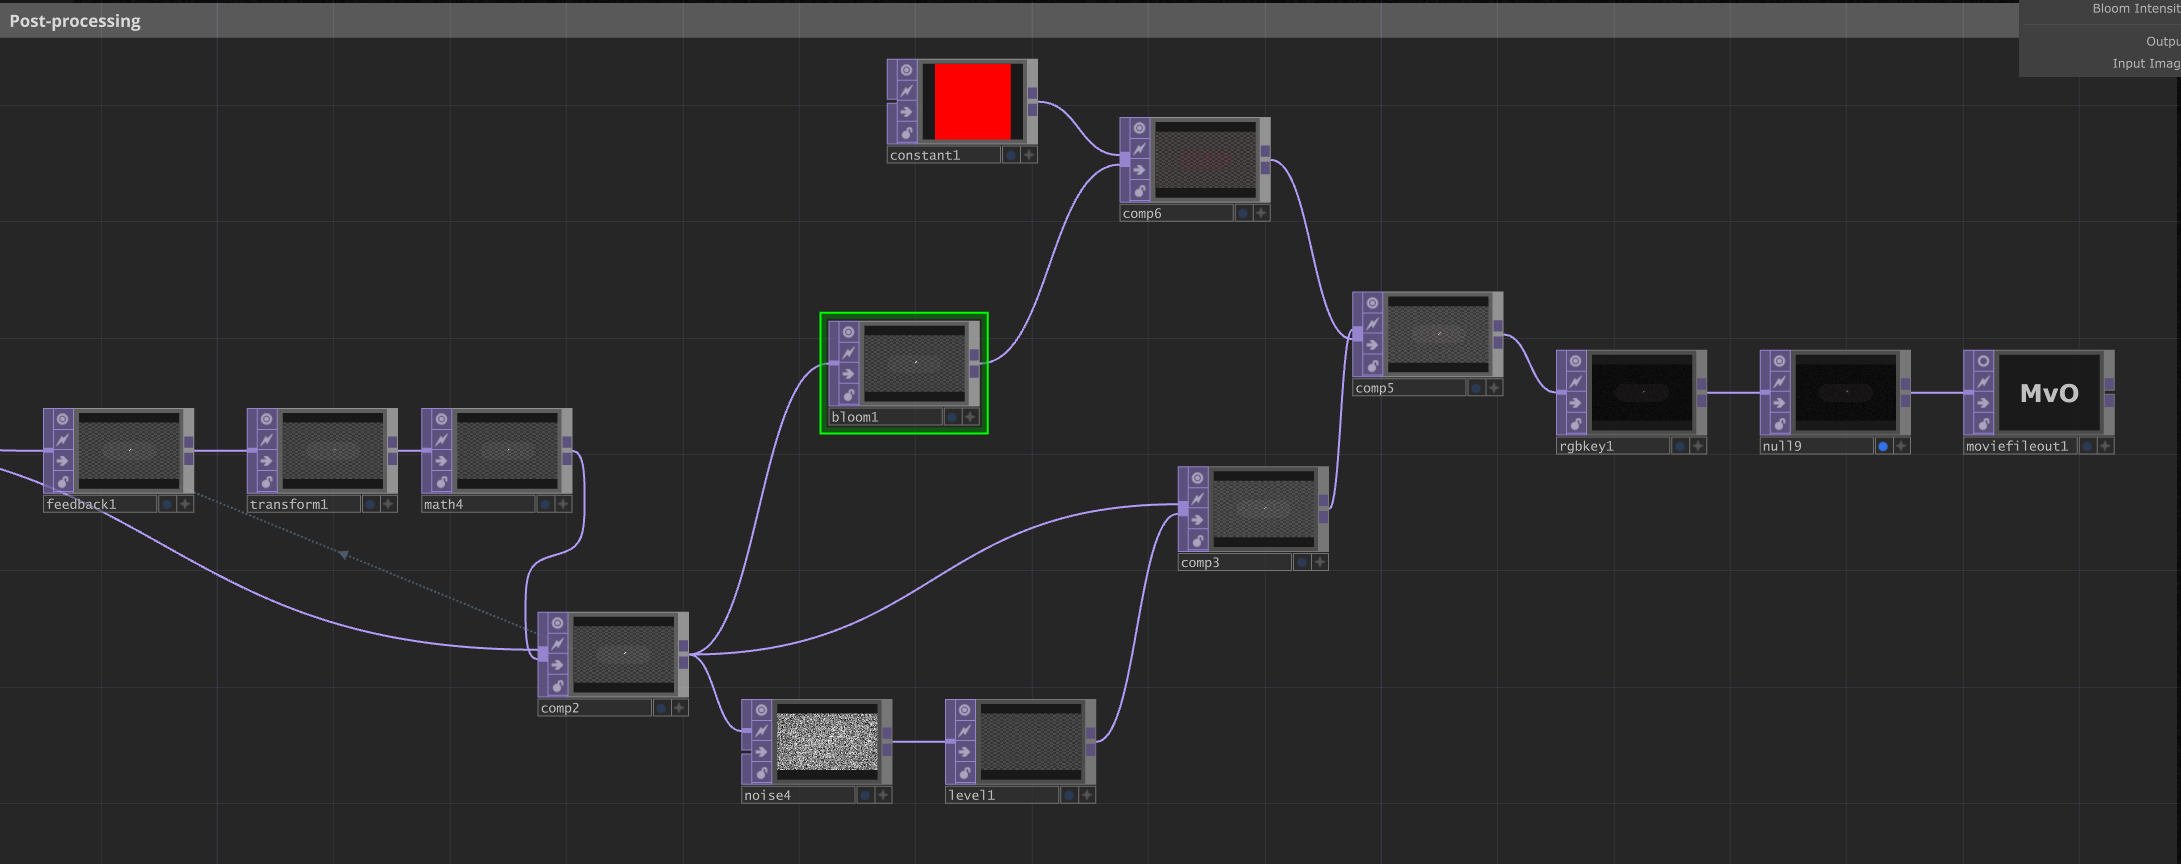The image size is (2181, 864).
Task: Bypass the comp3 node
Action: coord(1197,520)
